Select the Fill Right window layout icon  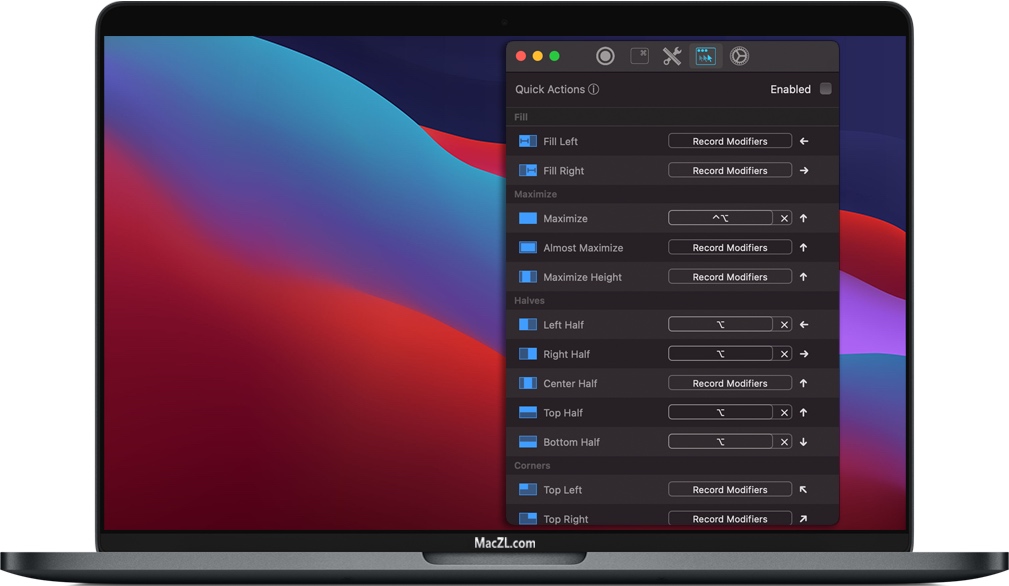pos(526,170)
